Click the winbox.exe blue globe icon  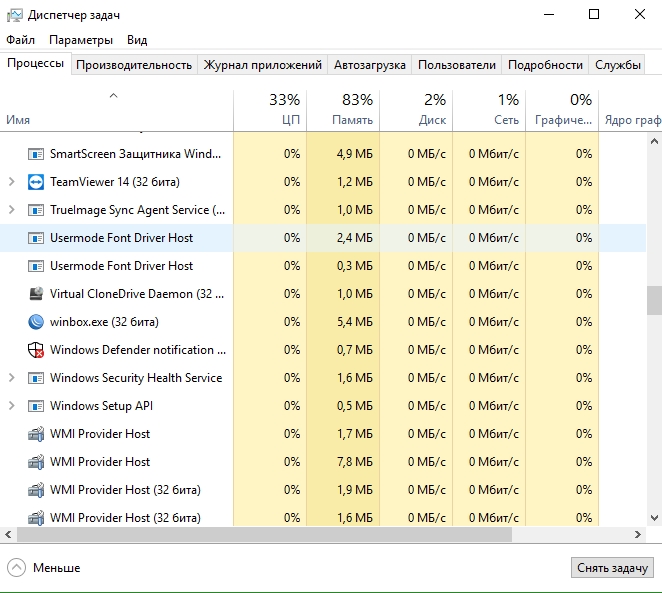click(x=36, y=322)
